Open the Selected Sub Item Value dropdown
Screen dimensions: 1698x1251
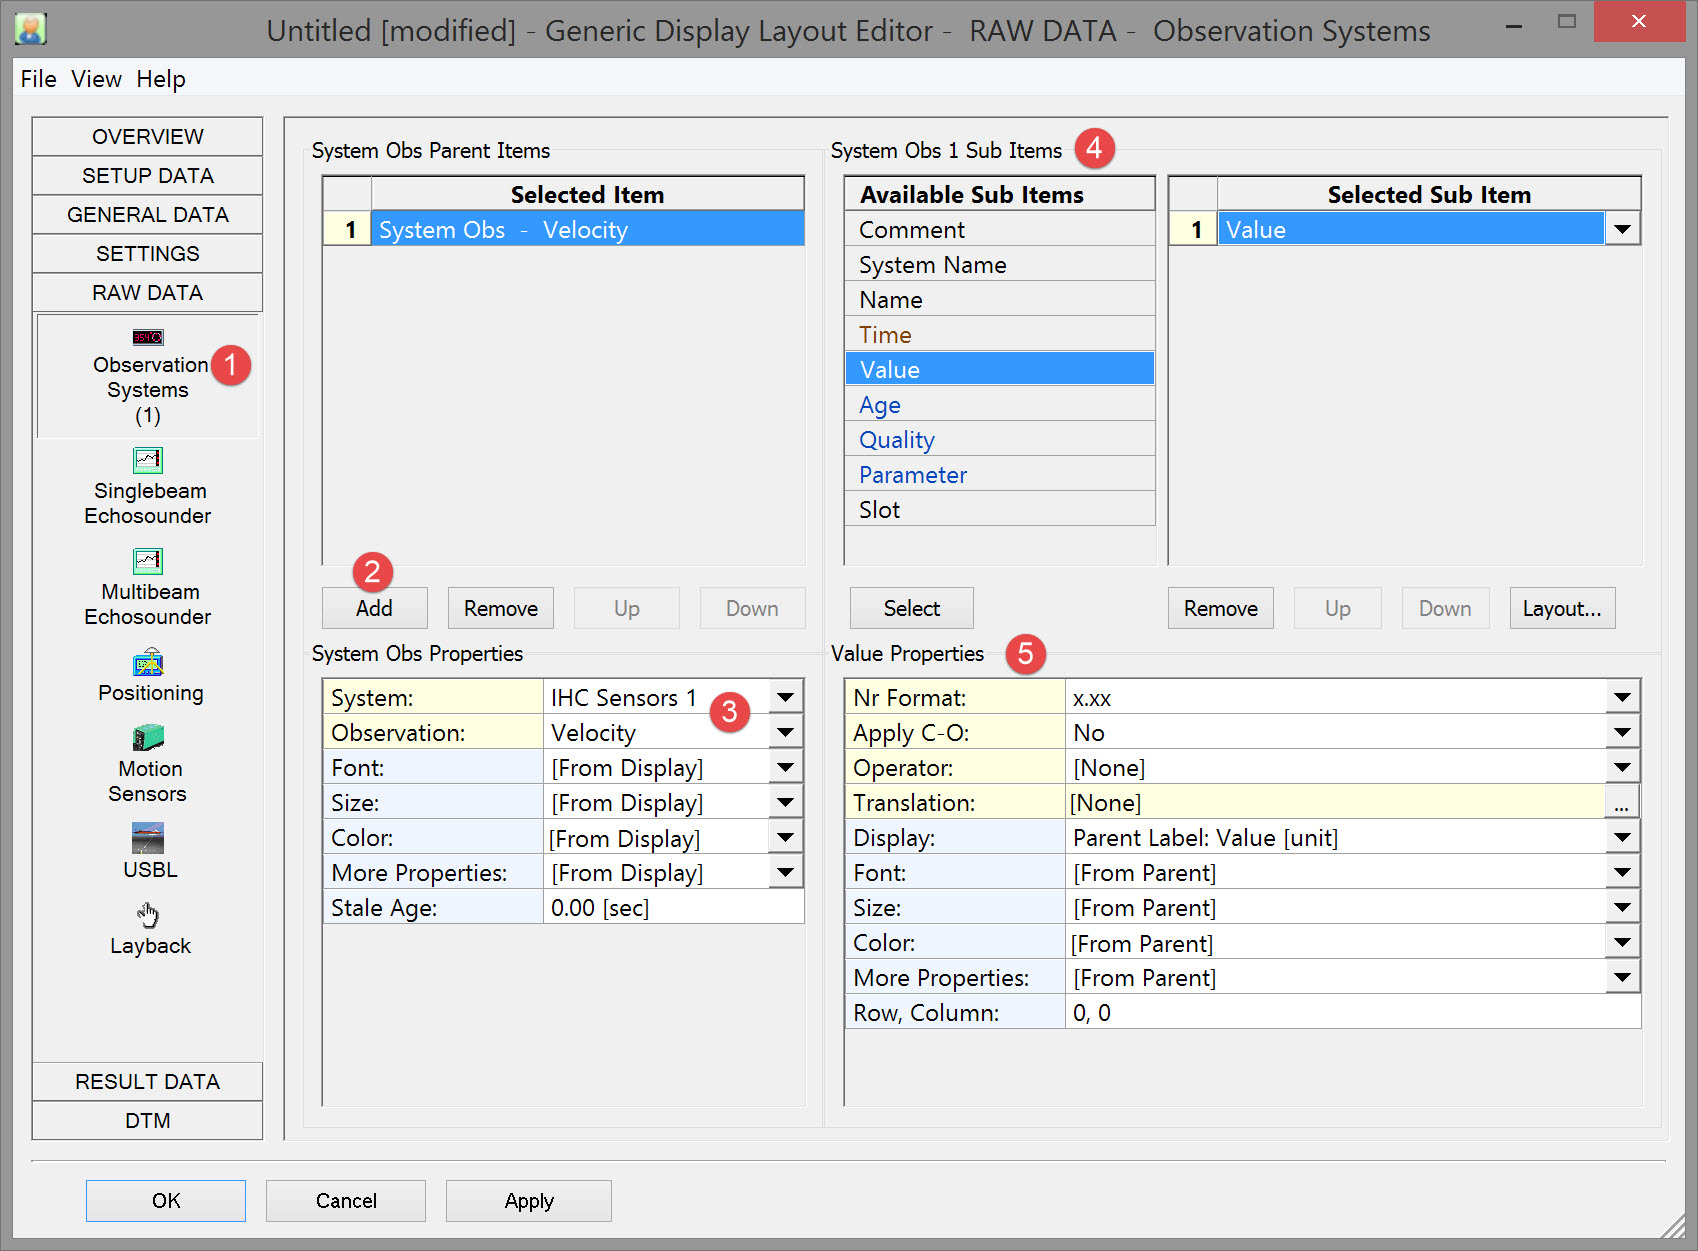click(1622, 229)
